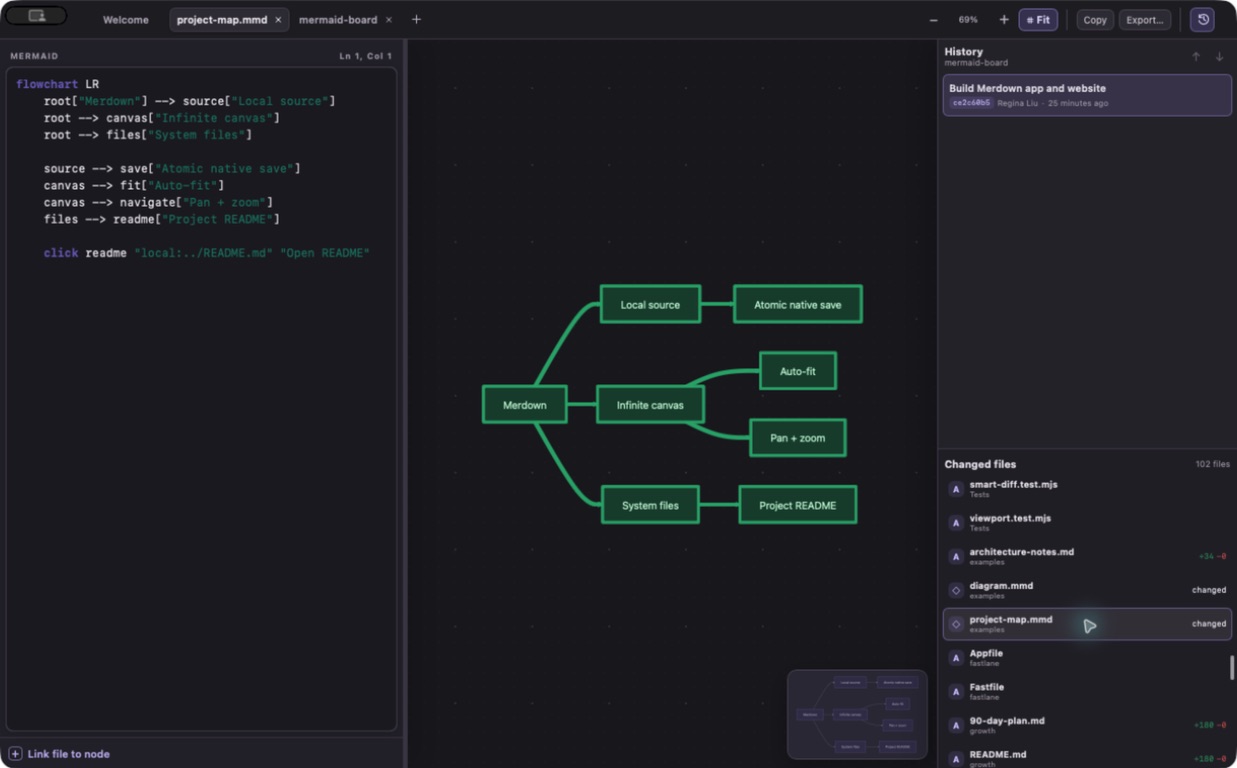
Task: Select the Local source node
Action: pos(650,304)
